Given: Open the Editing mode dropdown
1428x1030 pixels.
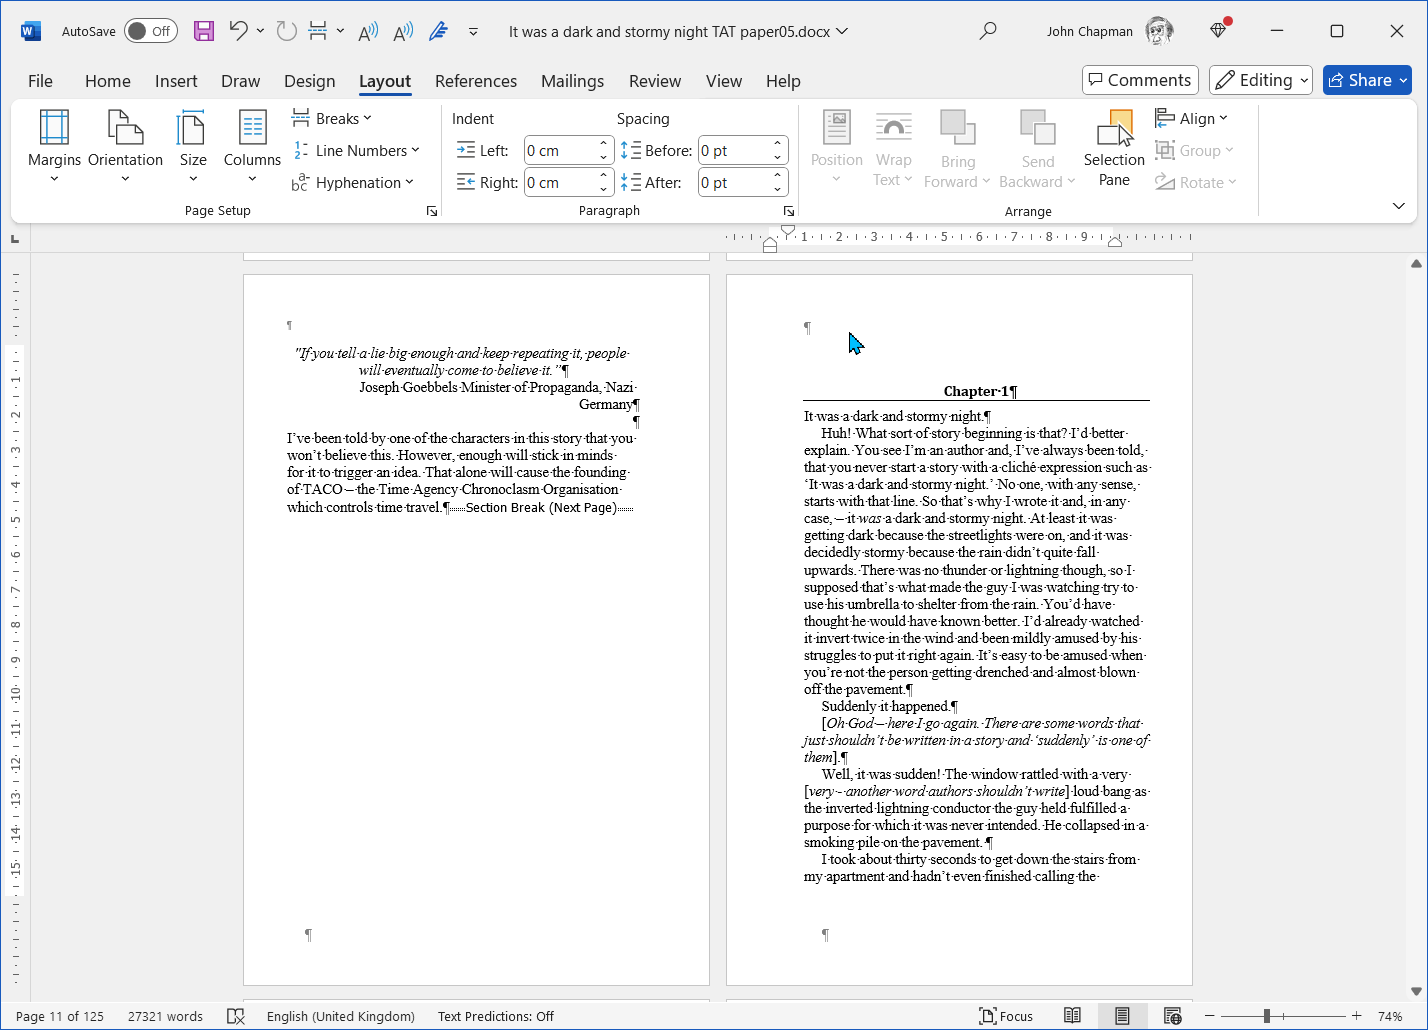Looking at the screenshot, I should (x=1262, y=80).
